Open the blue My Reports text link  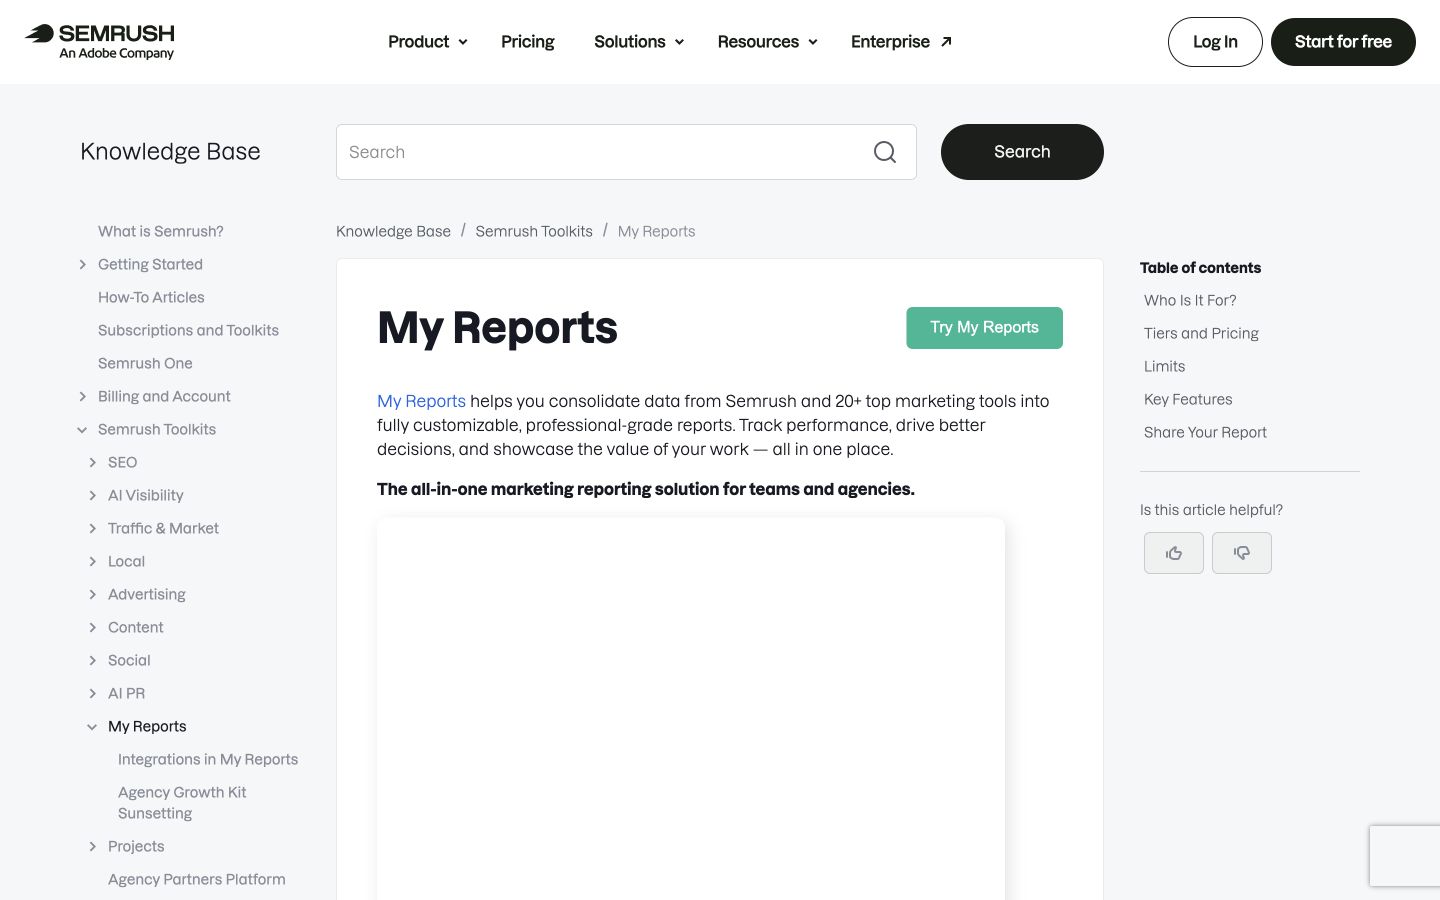(x=421, y=401)
